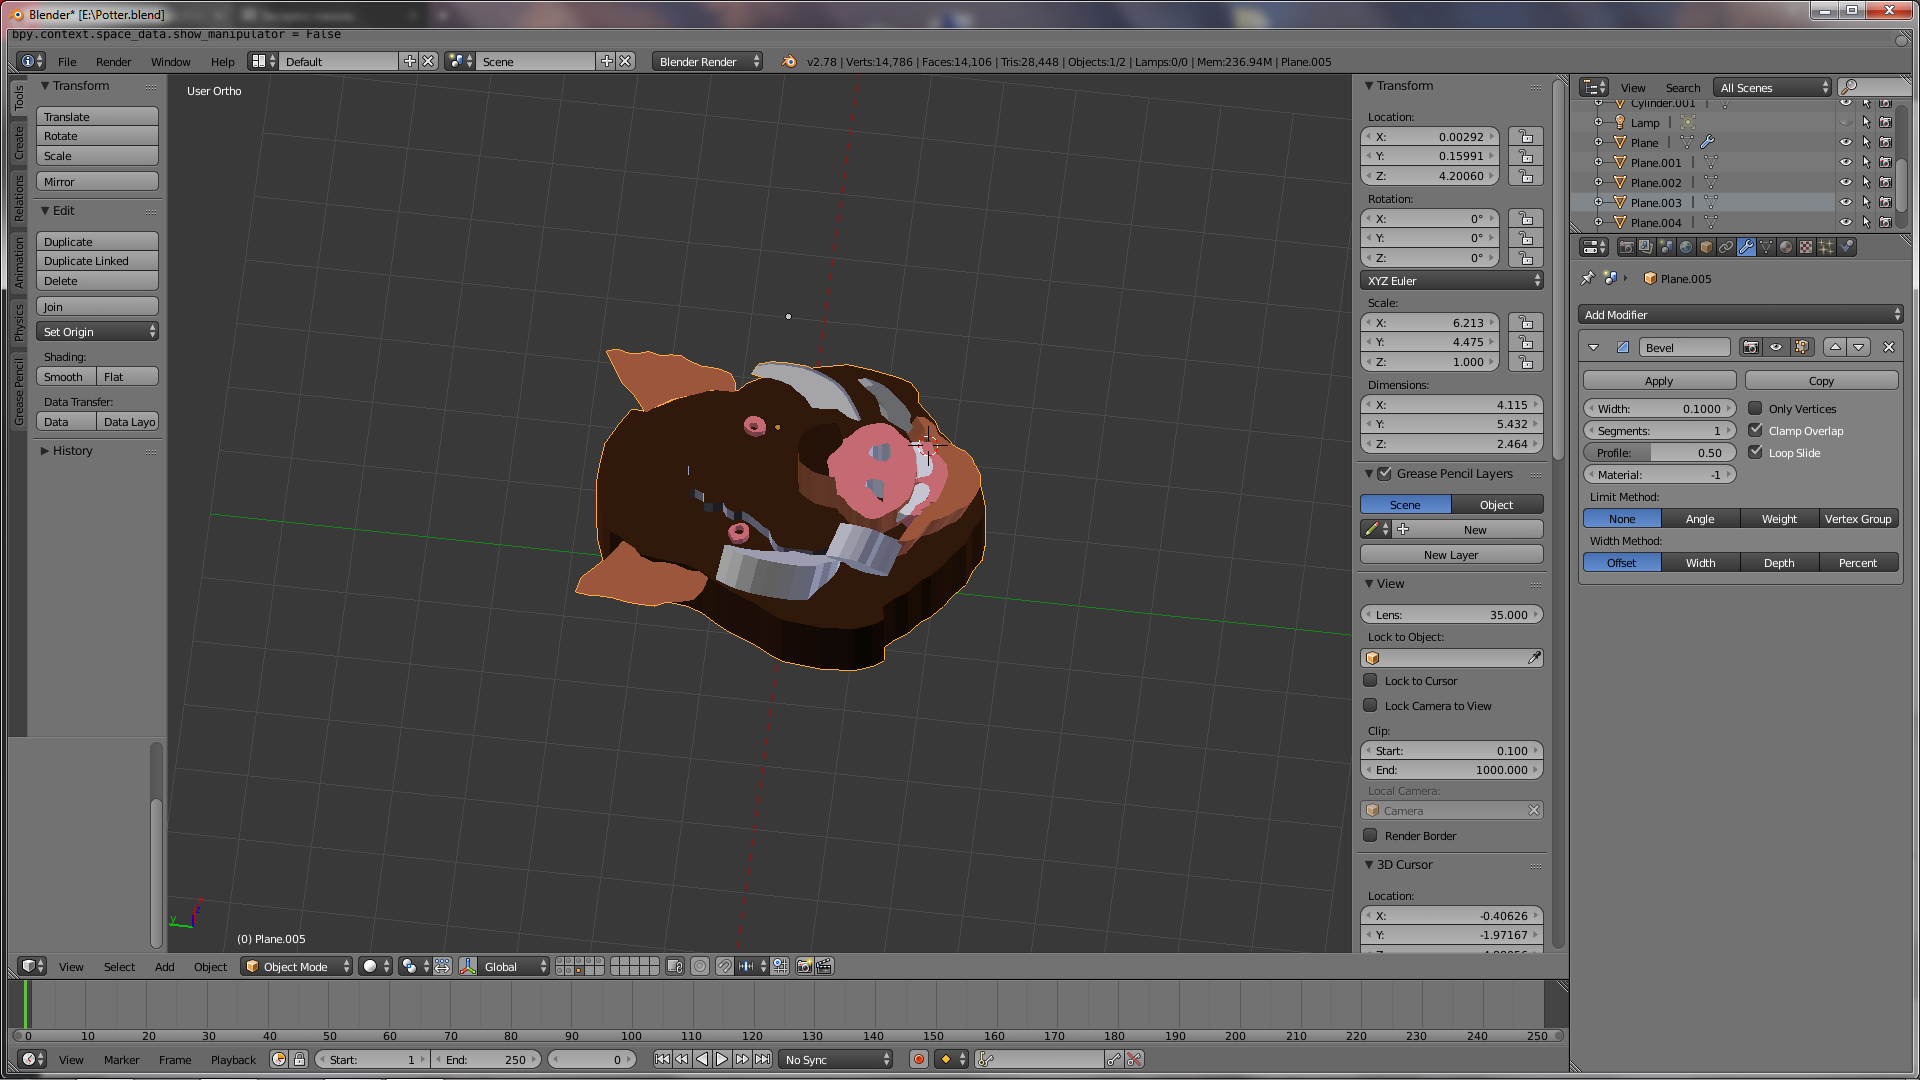Open the Mesh Data properties tab icon

[x=1766, y=247]
